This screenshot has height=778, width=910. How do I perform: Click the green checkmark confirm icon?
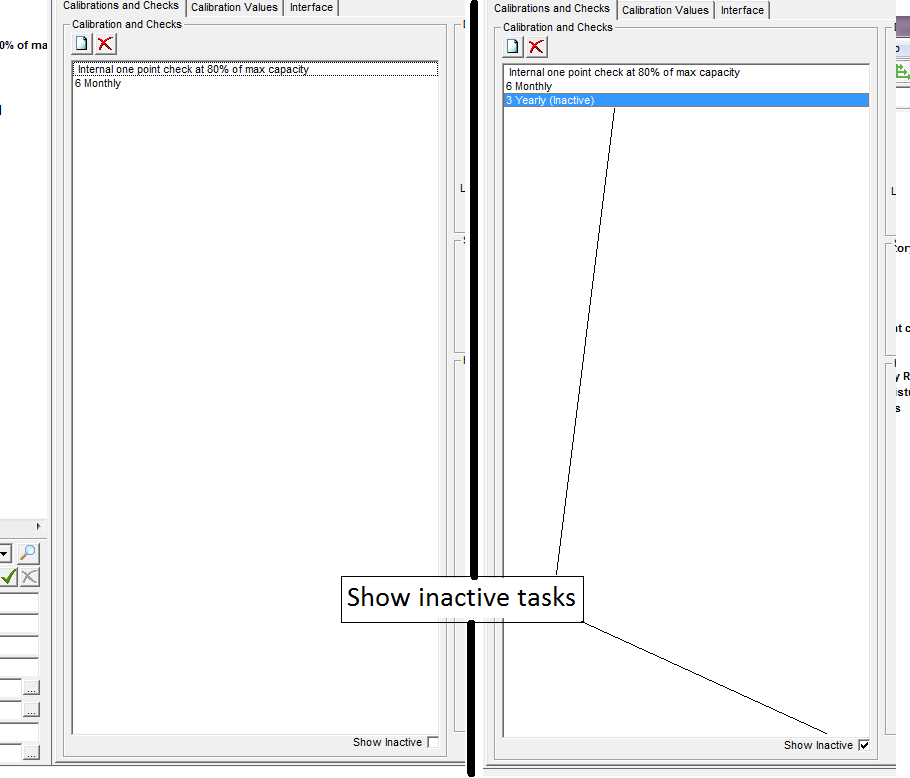tap(8, 577)
